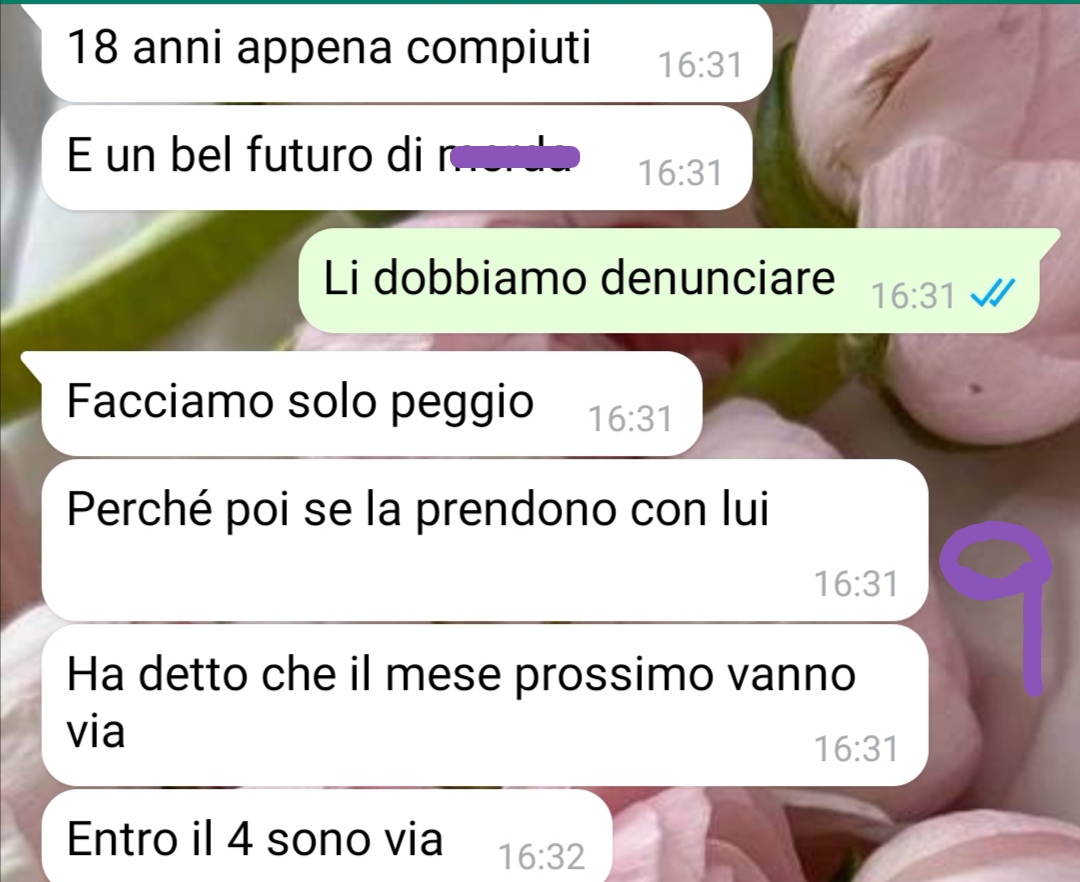Tap timestamp under 'Perché poi se la prendono'

(x=856, y=584)
